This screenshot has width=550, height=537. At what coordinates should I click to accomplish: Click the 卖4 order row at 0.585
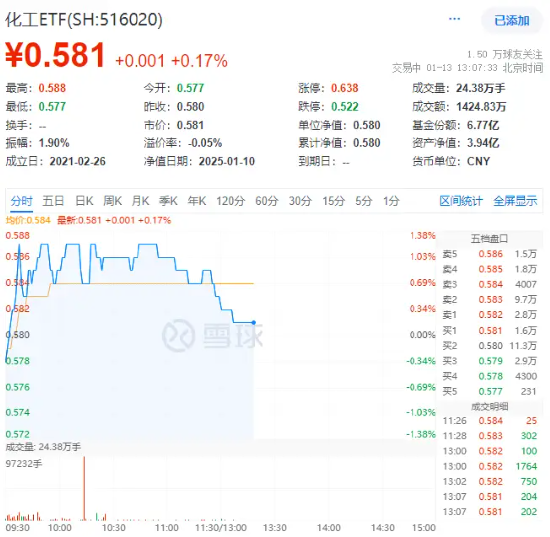489,269
